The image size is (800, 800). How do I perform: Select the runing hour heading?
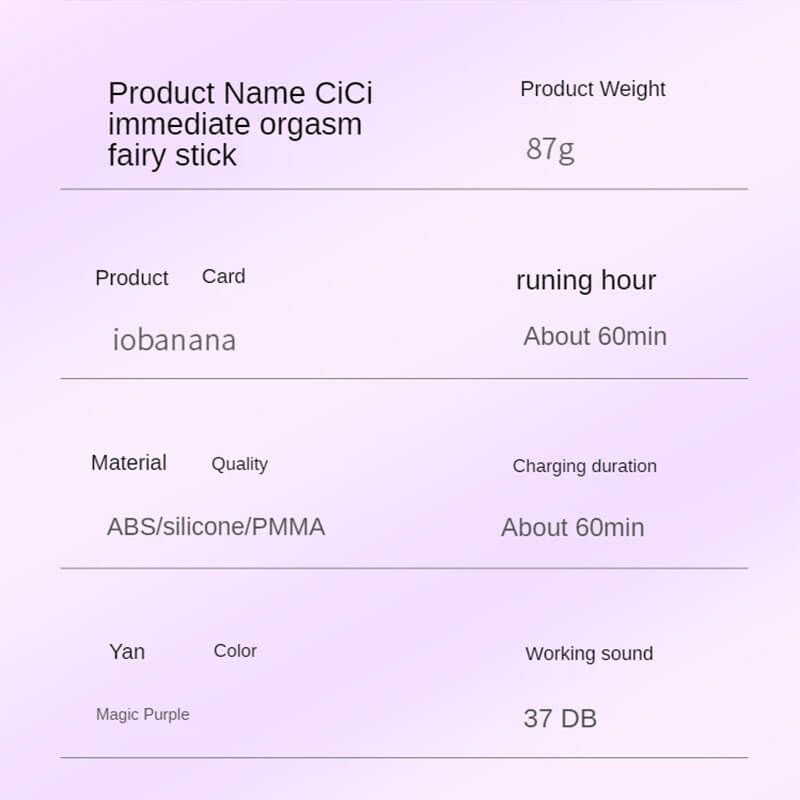pos(586,280)
